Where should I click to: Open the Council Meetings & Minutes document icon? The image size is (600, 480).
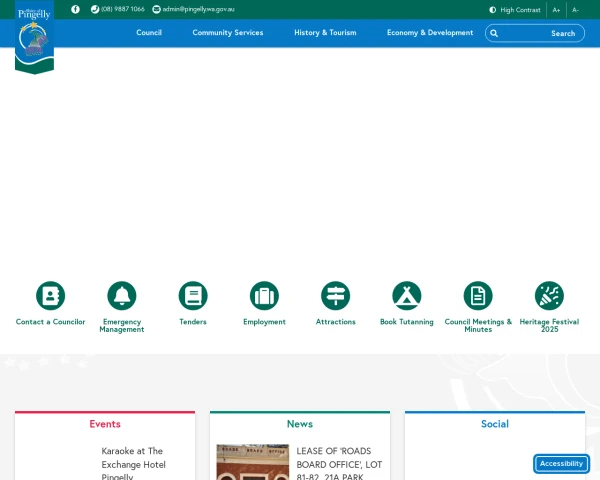point(478,296)
